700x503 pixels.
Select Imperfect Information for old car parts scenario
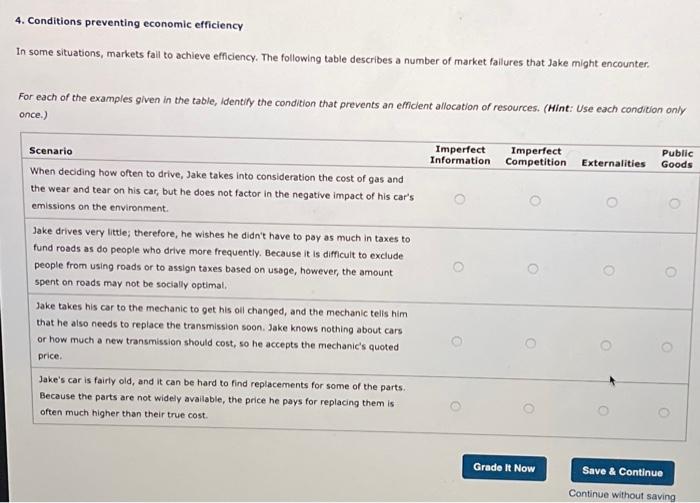pos(455,406)
